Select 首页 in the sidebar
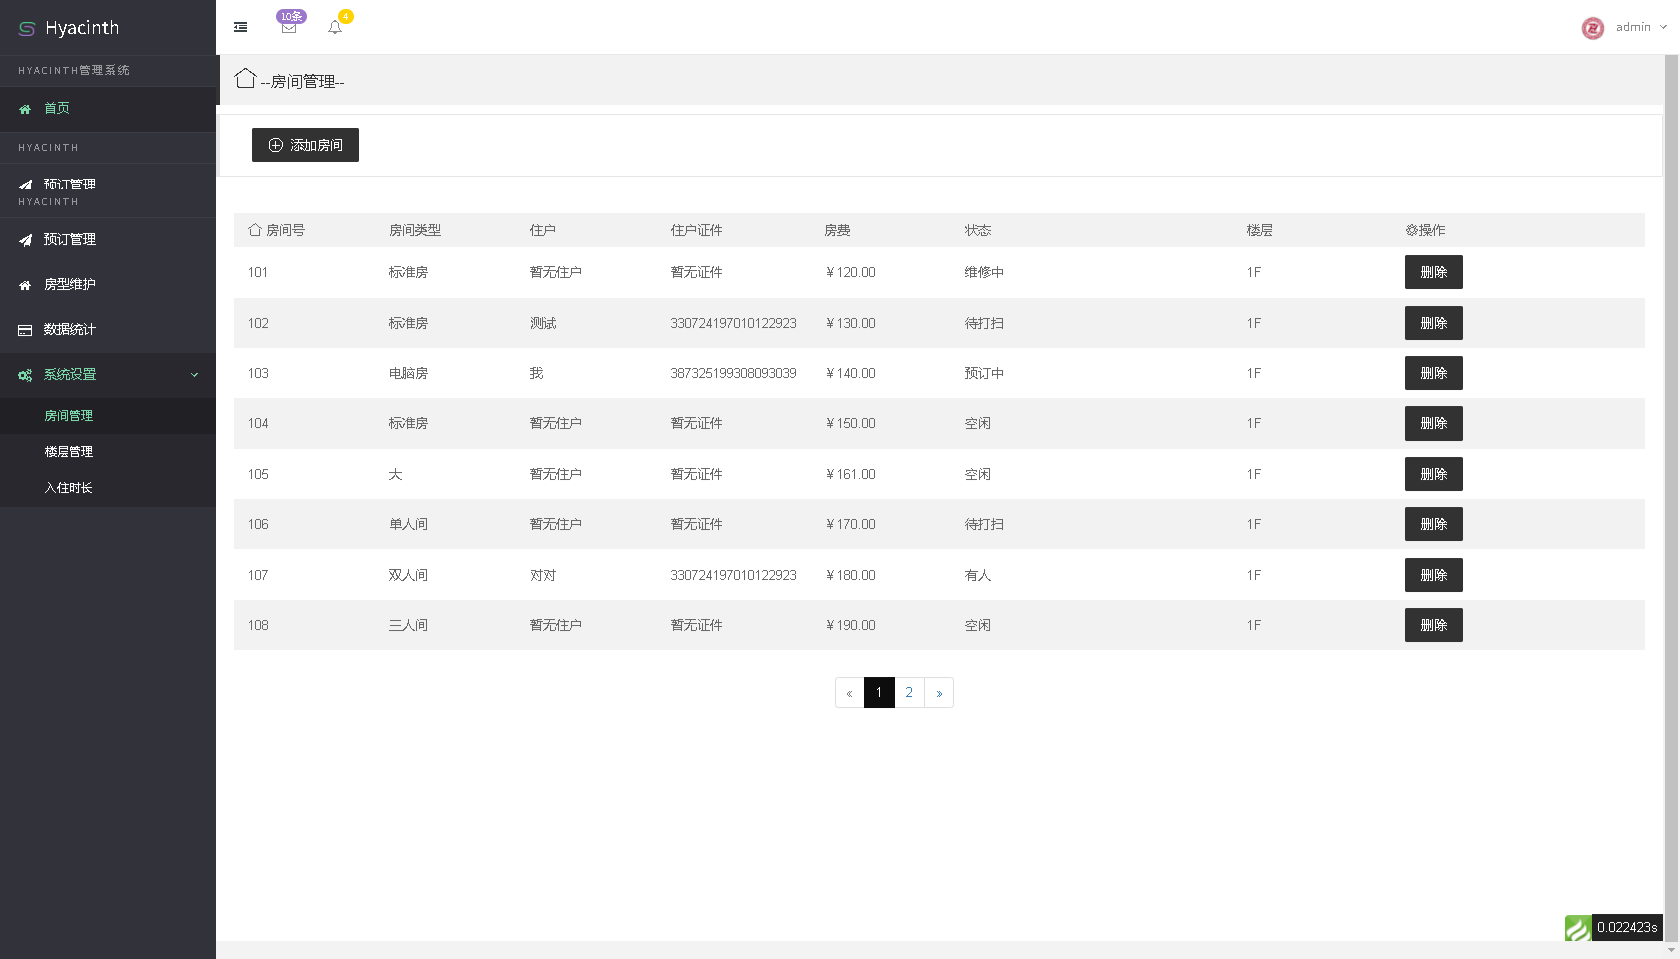Image resolution: width=1680 pixels, height=959 pixels. click(x=57, y=109)
